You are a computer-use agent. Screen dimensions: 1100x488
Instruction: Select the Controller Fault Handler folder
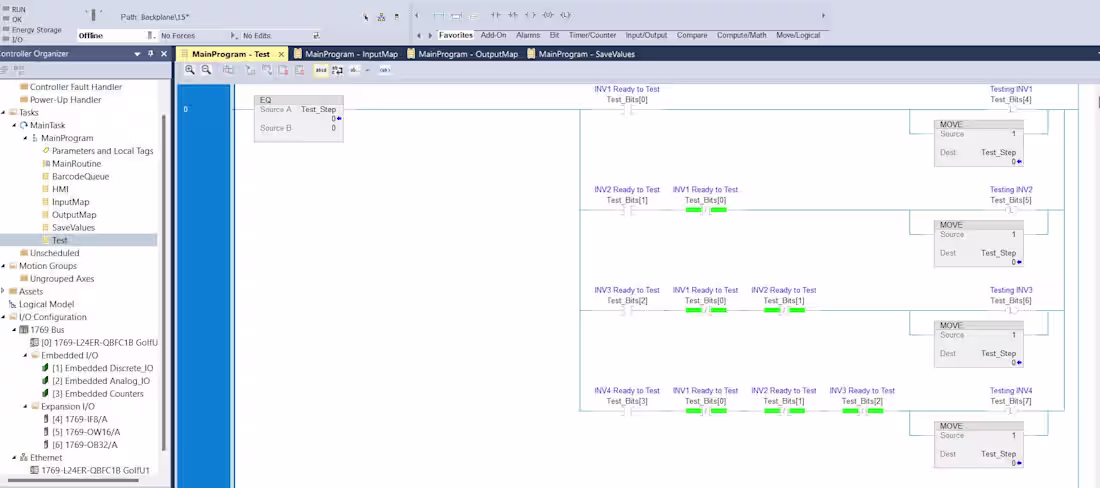[x=75, y=87]
